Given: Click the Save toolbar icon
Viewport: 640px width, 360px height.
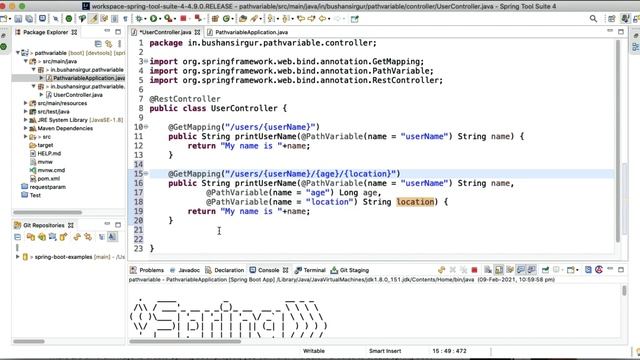Looking at the screenshot, I should click(18, 19).
